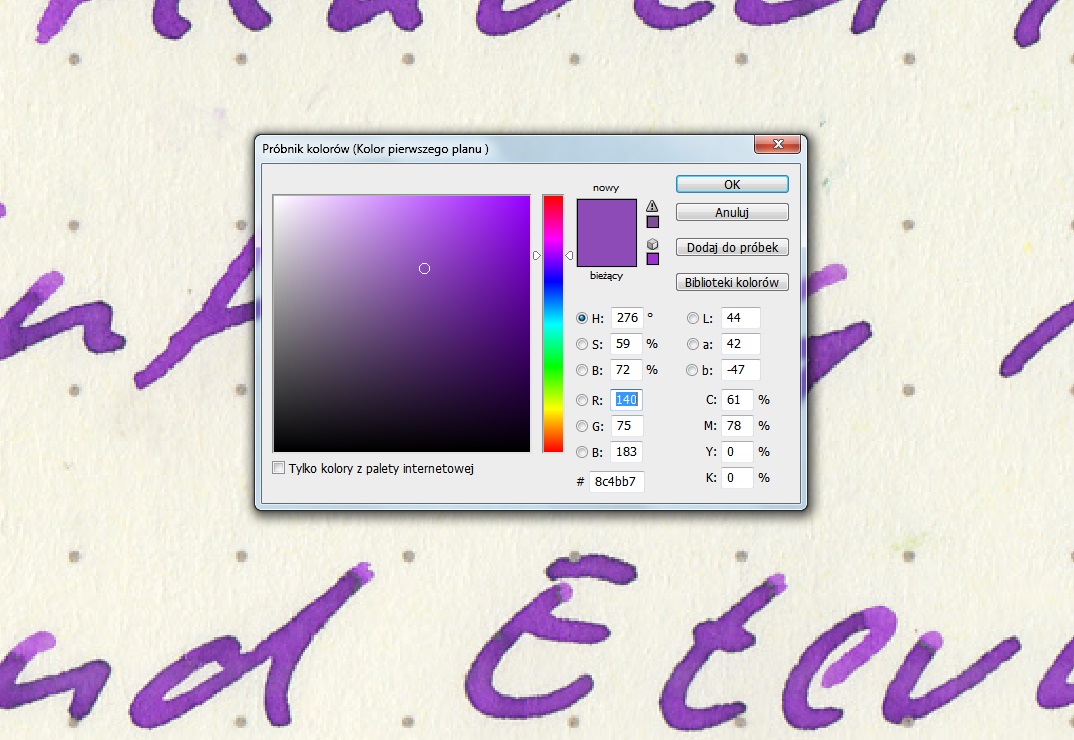Select the G green radio button

coord(583,426)
